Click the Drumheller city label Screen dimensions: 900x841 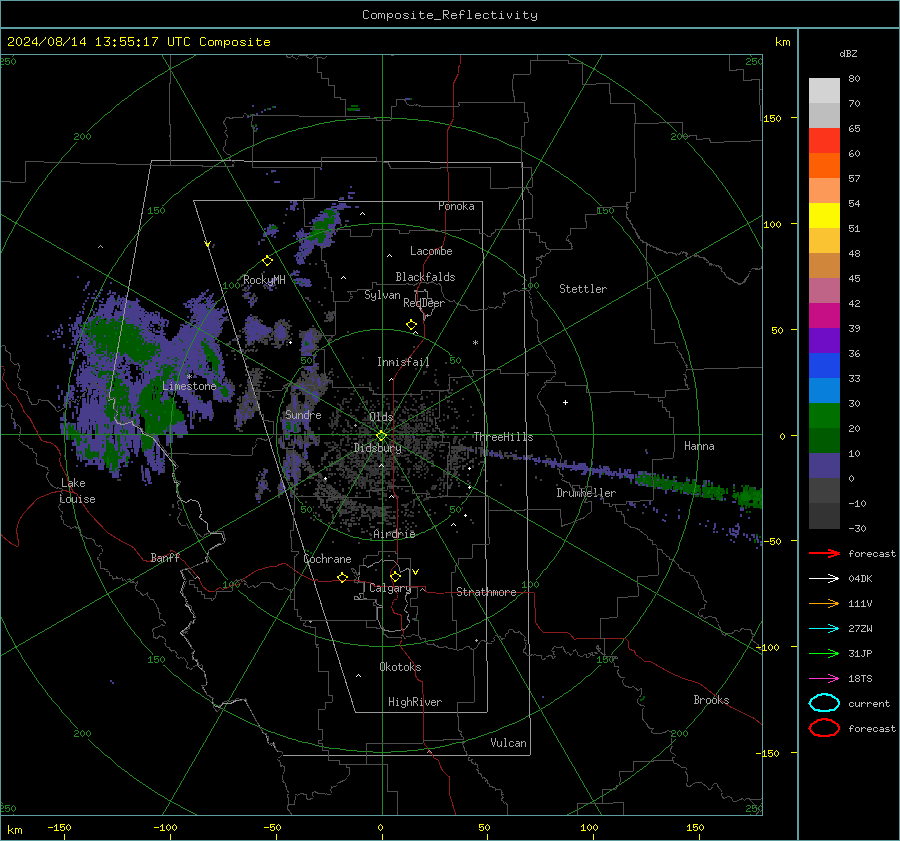pos(586,493)
